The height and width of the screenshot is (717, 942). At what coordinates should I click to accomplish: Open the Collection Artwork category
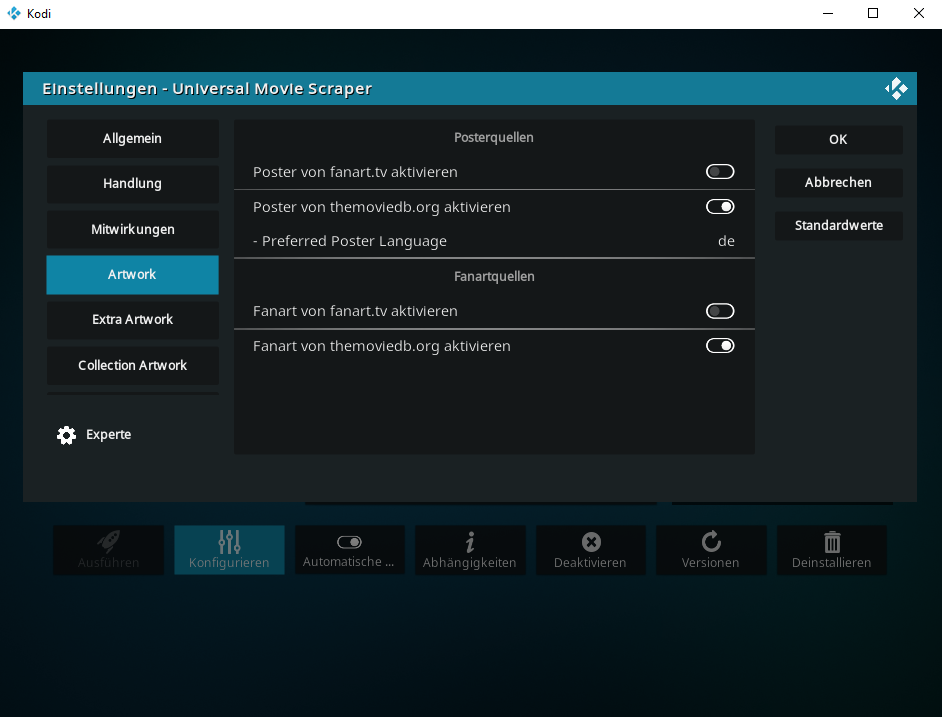tap(133, 365)
